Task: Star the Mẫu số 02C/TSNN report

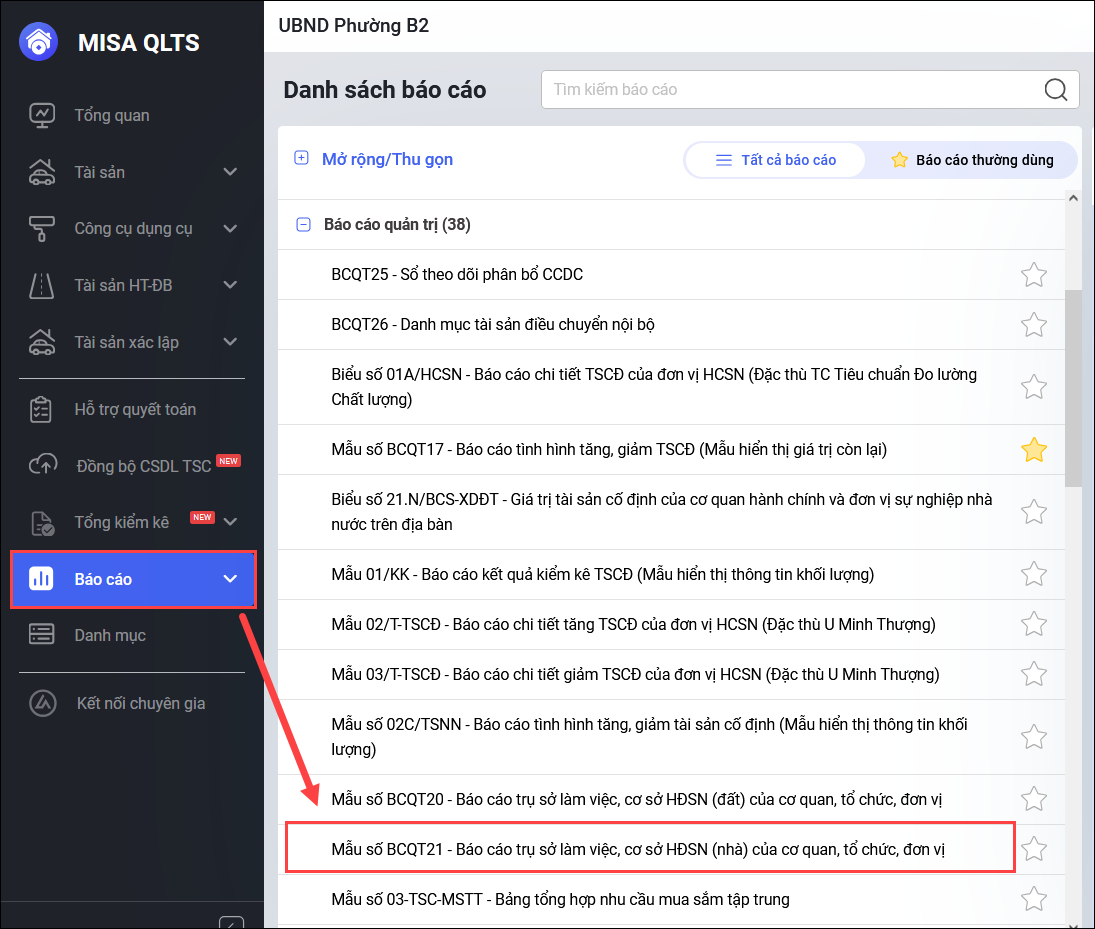Action: point(1034,737)
